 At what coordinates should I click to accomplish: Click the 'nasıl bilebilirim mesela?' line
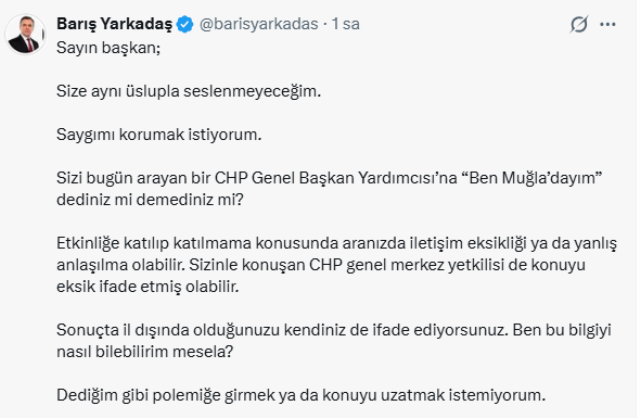(x=145, y=351)
